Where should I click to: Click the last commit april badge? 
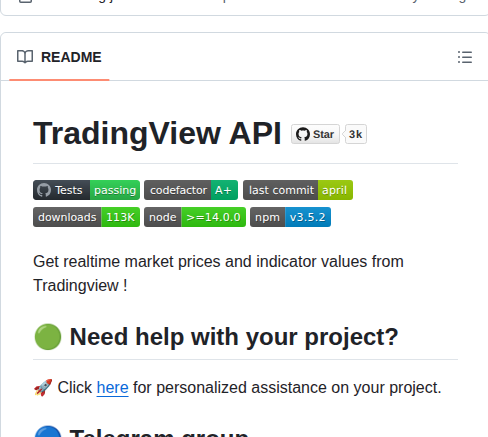click(x=298, y=190)
